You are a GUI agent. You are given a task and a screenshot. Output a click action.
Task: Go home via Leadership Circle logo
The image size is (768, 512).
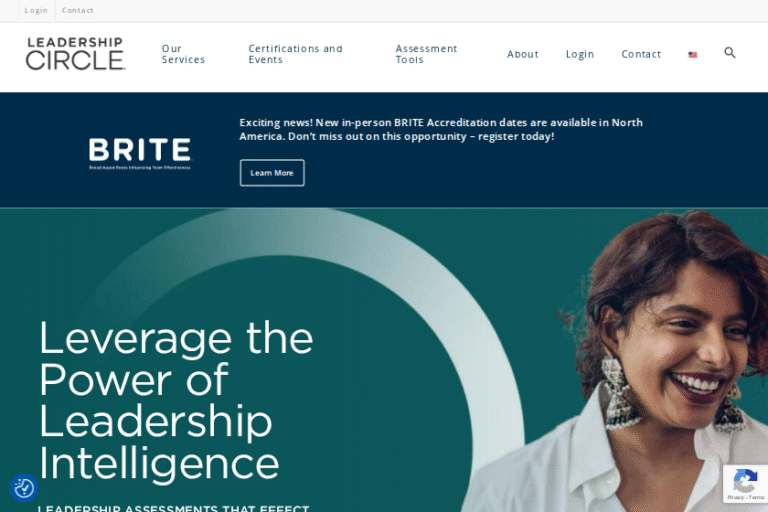click(x=75, y=54)
